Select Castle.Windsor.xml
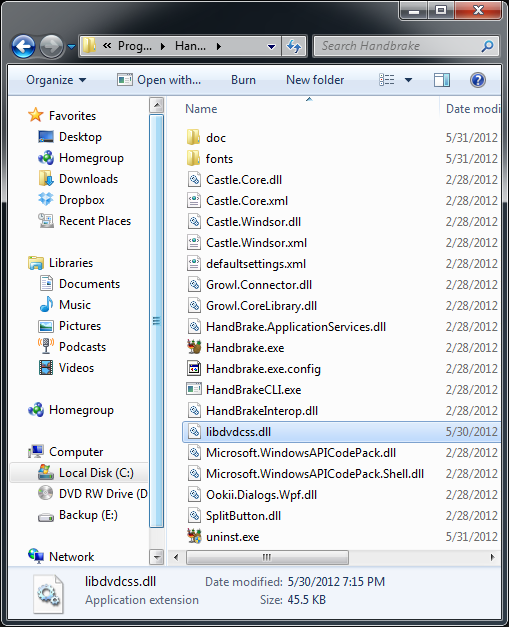The width and height of the screenshot is (509, 627). [256, 243]
